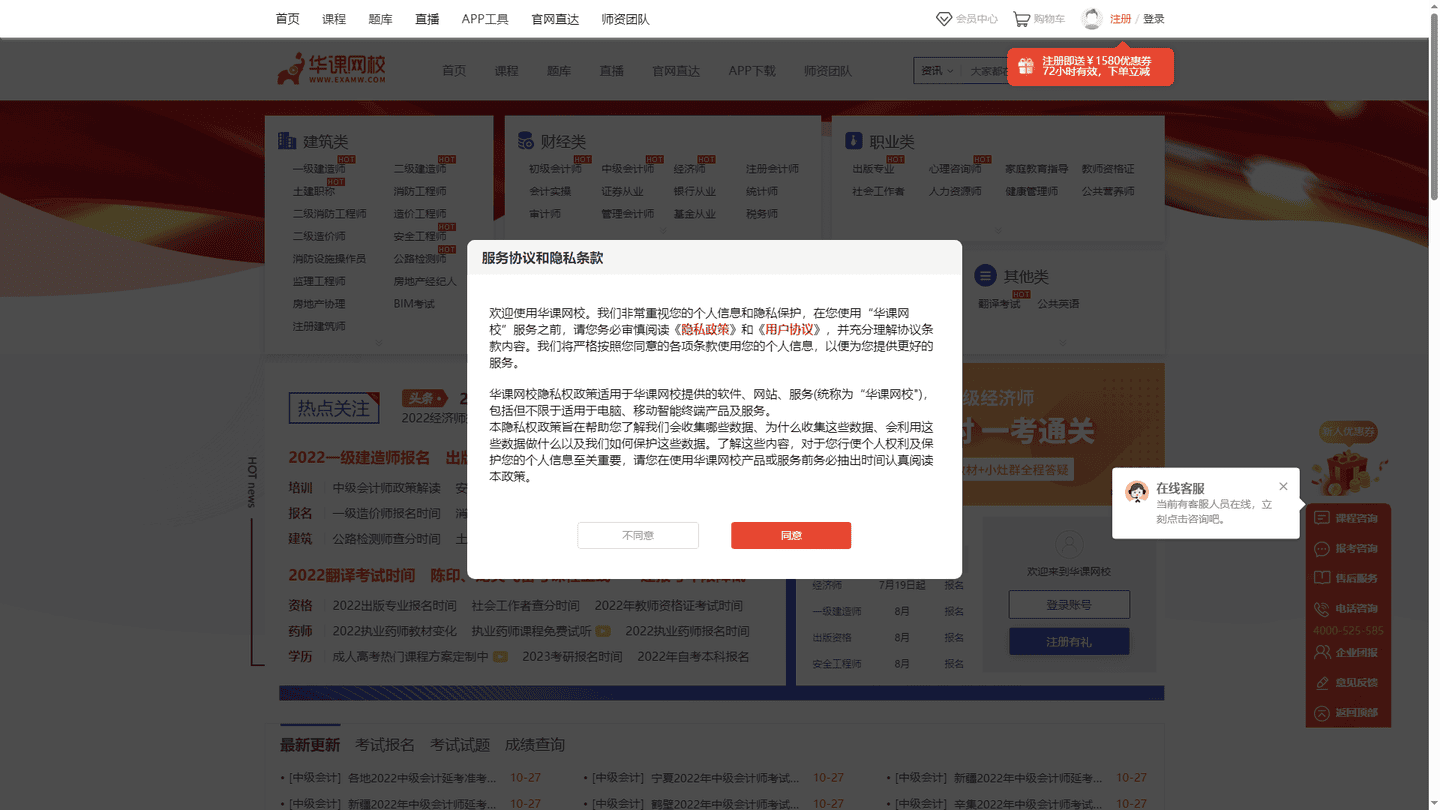Open the 用户协议 user agreement link
The width and height of the screenshot is (1440, 810).
pyautogui.click(x=789, y=329)
